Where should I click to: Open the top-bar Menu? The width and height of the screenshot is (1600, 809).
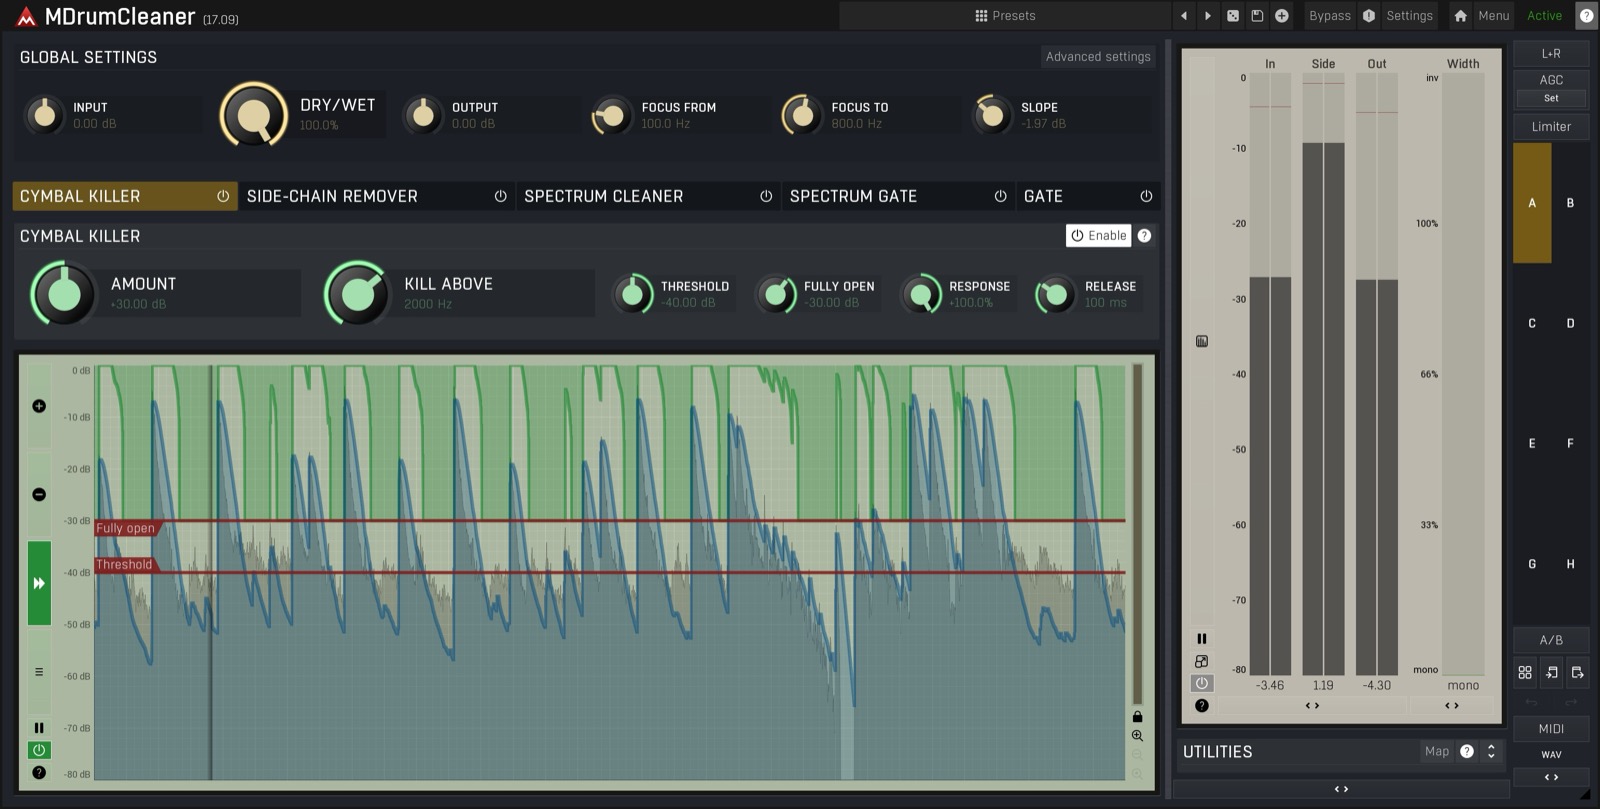(x=1493, y=15)
